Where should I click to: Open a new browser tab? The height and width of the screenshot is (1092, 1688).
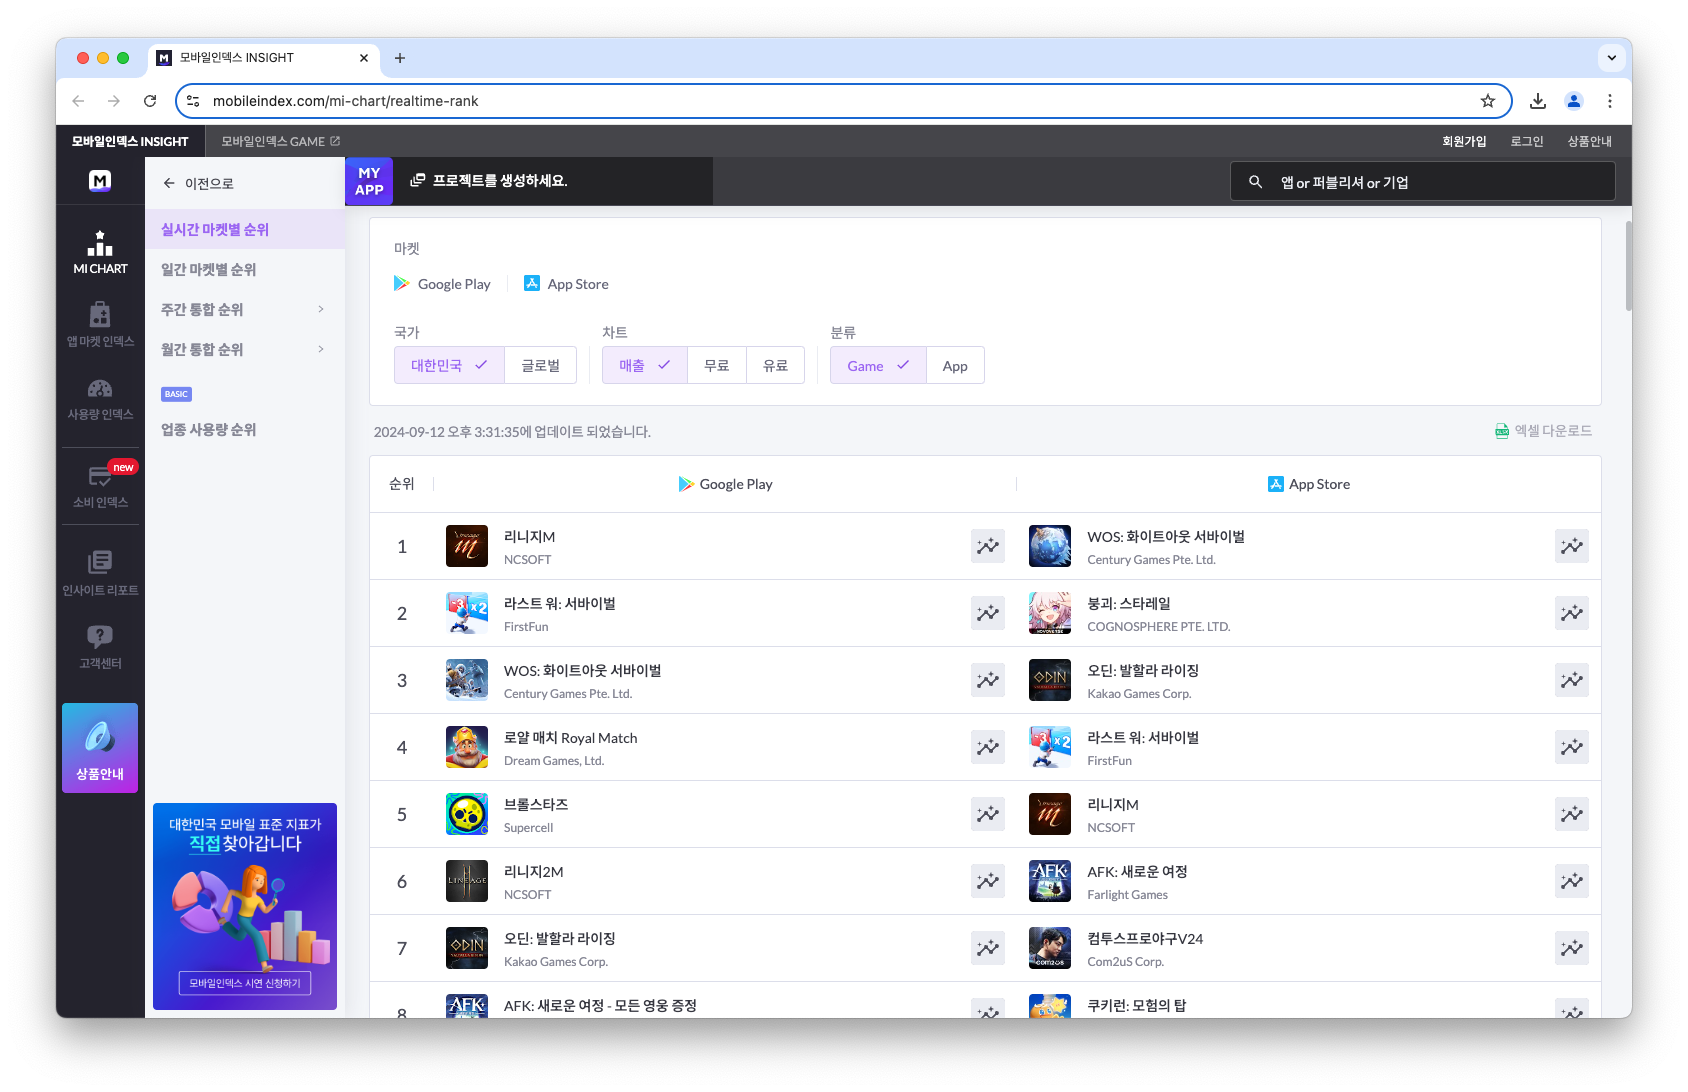400,58
